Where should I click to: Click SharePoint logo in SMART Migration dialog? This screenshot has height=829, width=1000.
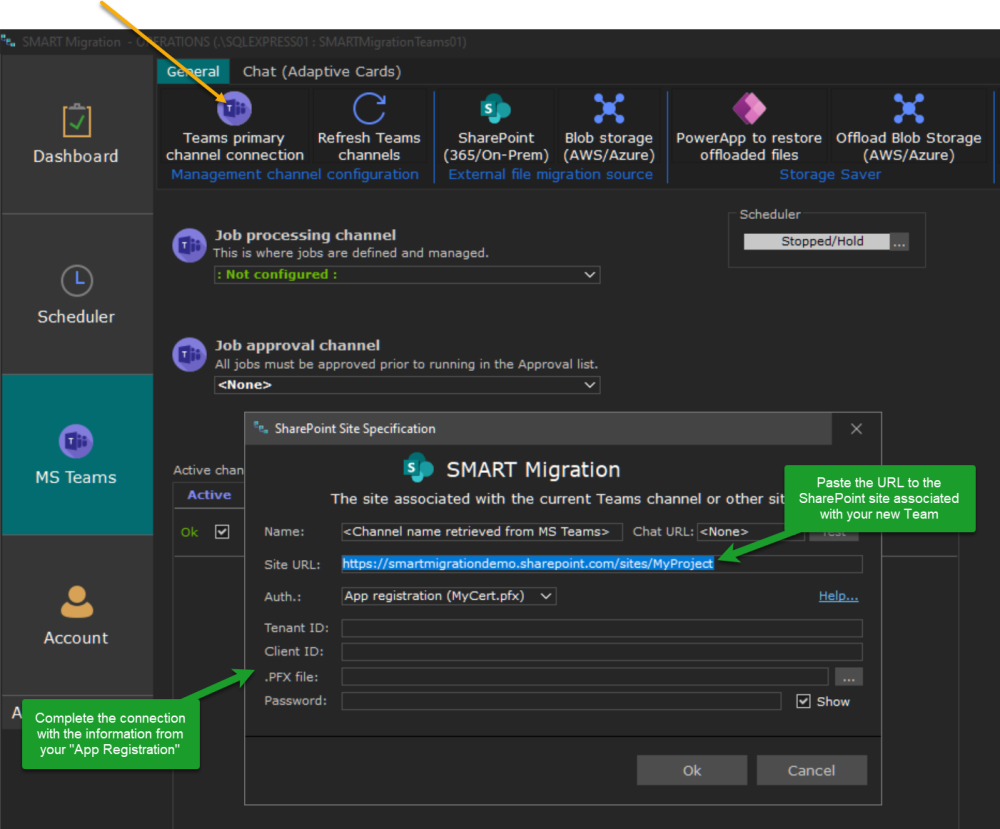418,469
